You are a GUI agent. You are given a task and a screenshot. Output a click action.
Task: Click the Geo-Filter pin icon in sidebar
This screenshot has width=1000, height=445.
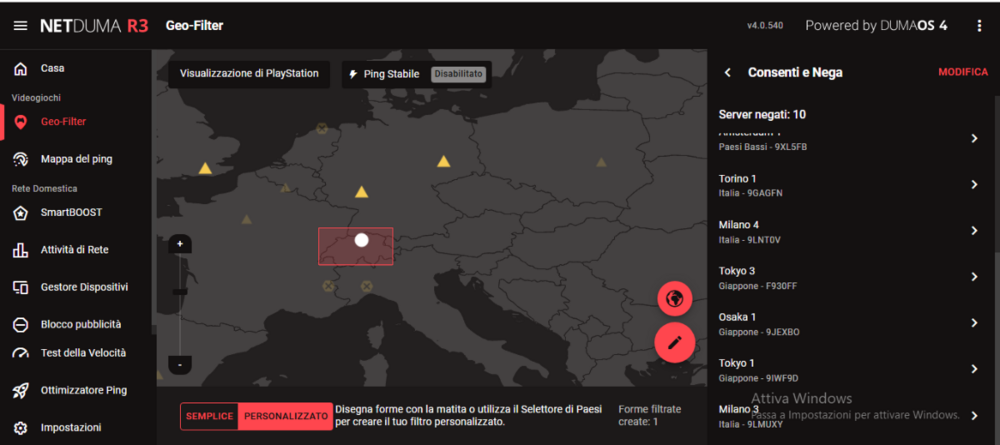(x=20, y=122)
